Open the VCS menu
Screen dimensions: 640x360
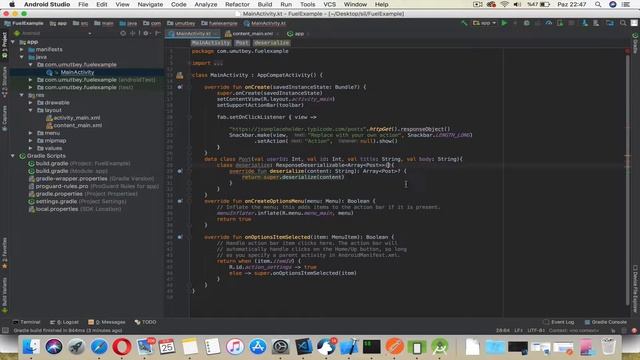[329, 4]
